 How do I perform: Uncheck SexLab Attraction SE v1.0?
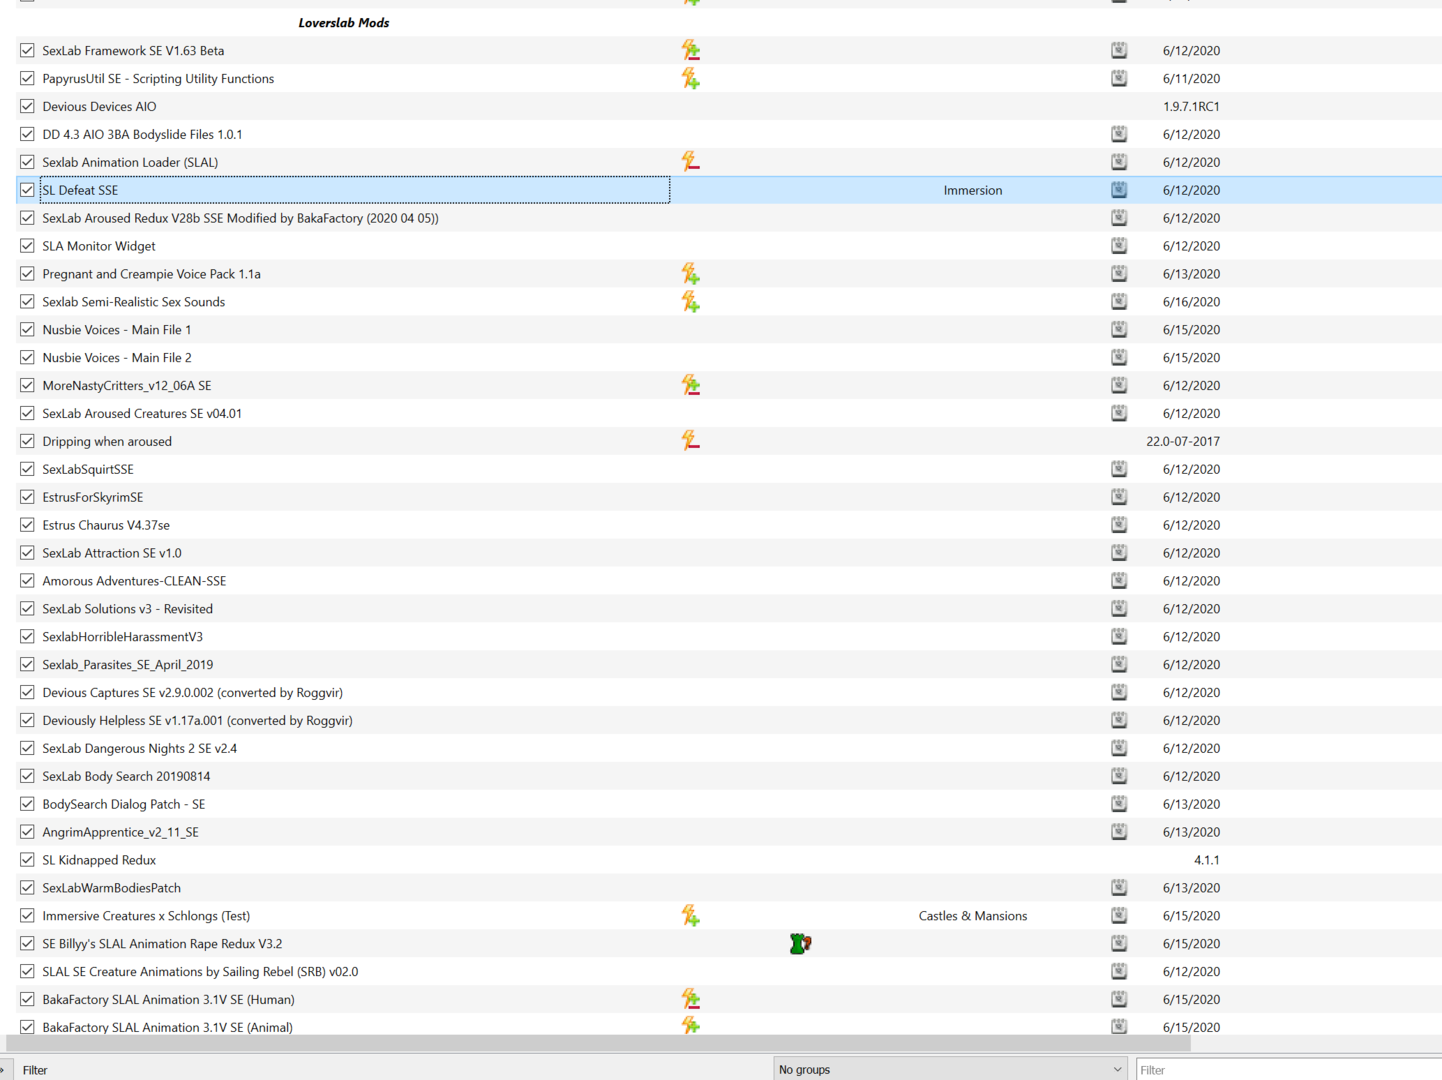tap(27, 553)
